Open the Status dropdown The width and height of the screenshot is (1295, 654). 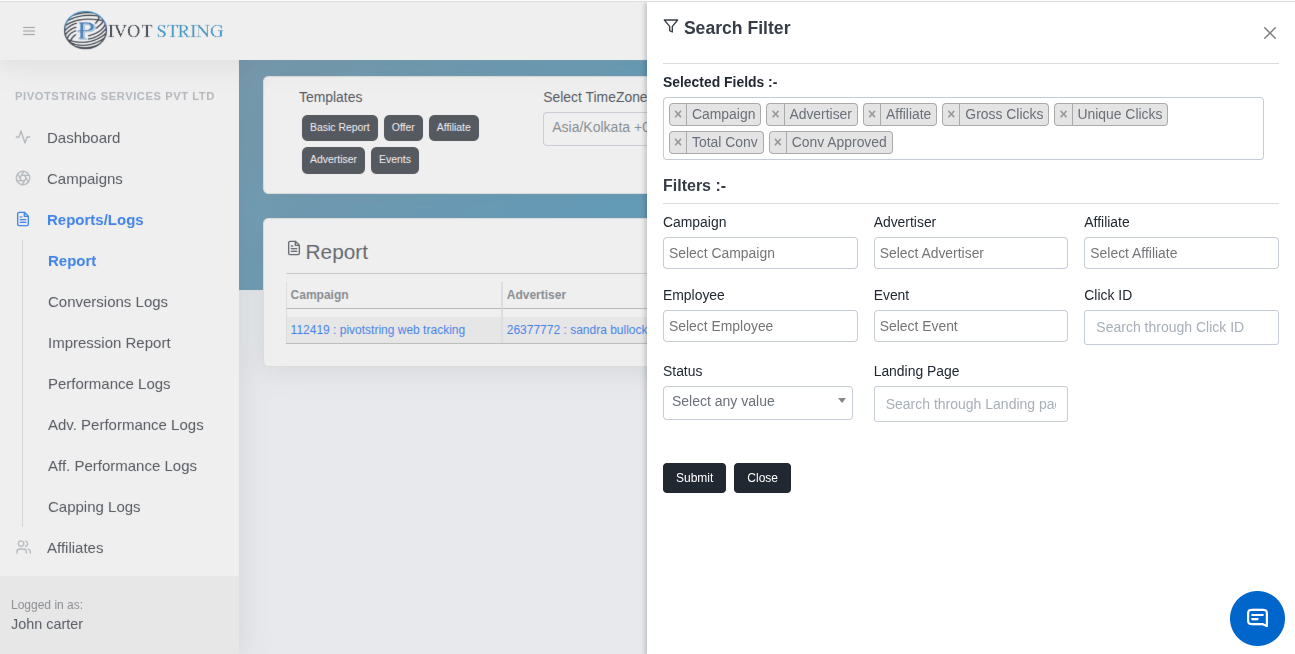[757, 402]
